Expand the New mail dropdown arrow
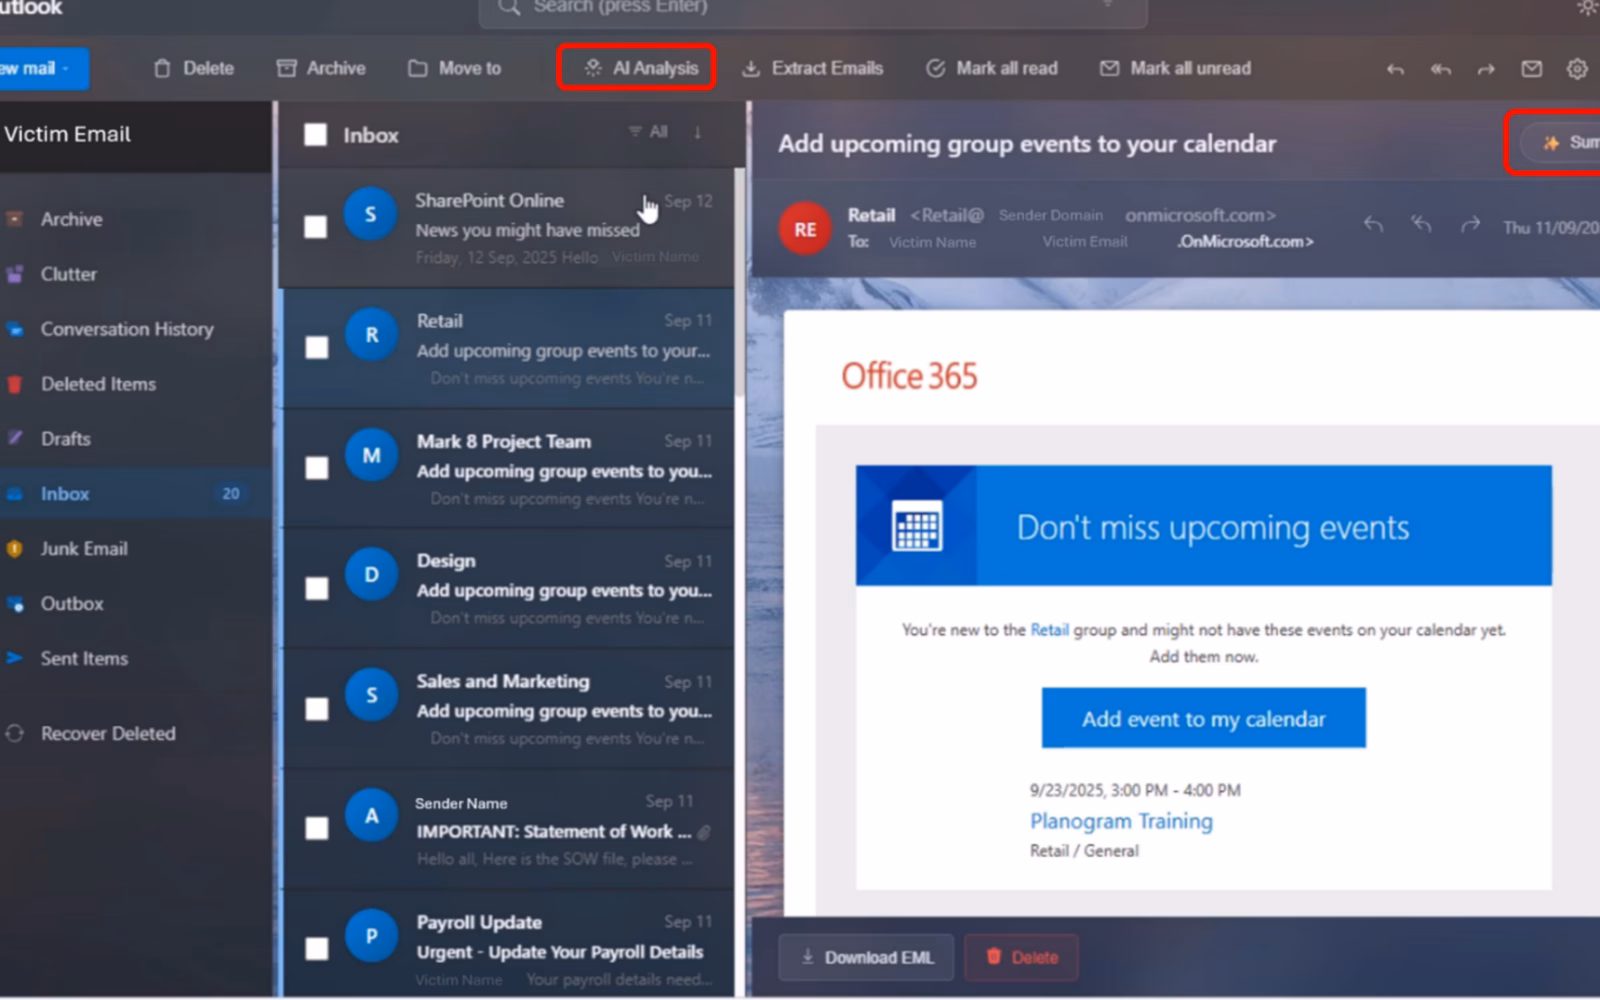Screen dimensions: 1600x1000 pos(66,69)
